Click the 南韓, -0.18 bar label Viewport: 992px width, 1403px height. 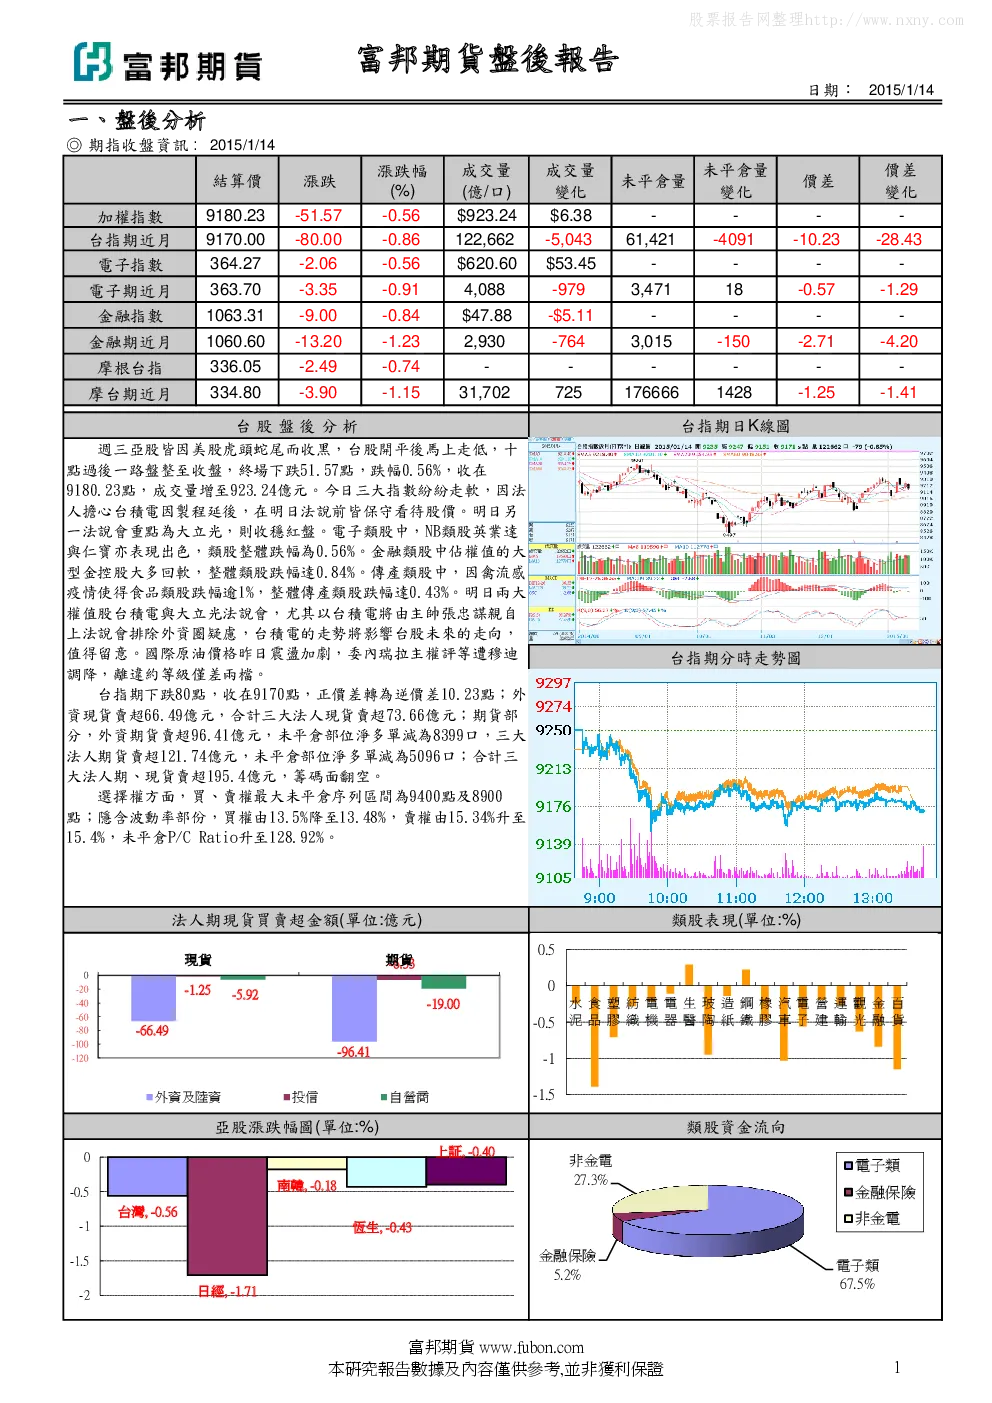307,1186
